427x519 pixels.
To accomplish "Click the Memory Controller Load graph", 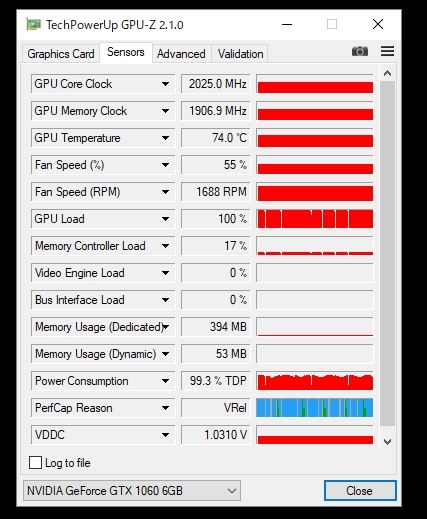I will 315,246.
